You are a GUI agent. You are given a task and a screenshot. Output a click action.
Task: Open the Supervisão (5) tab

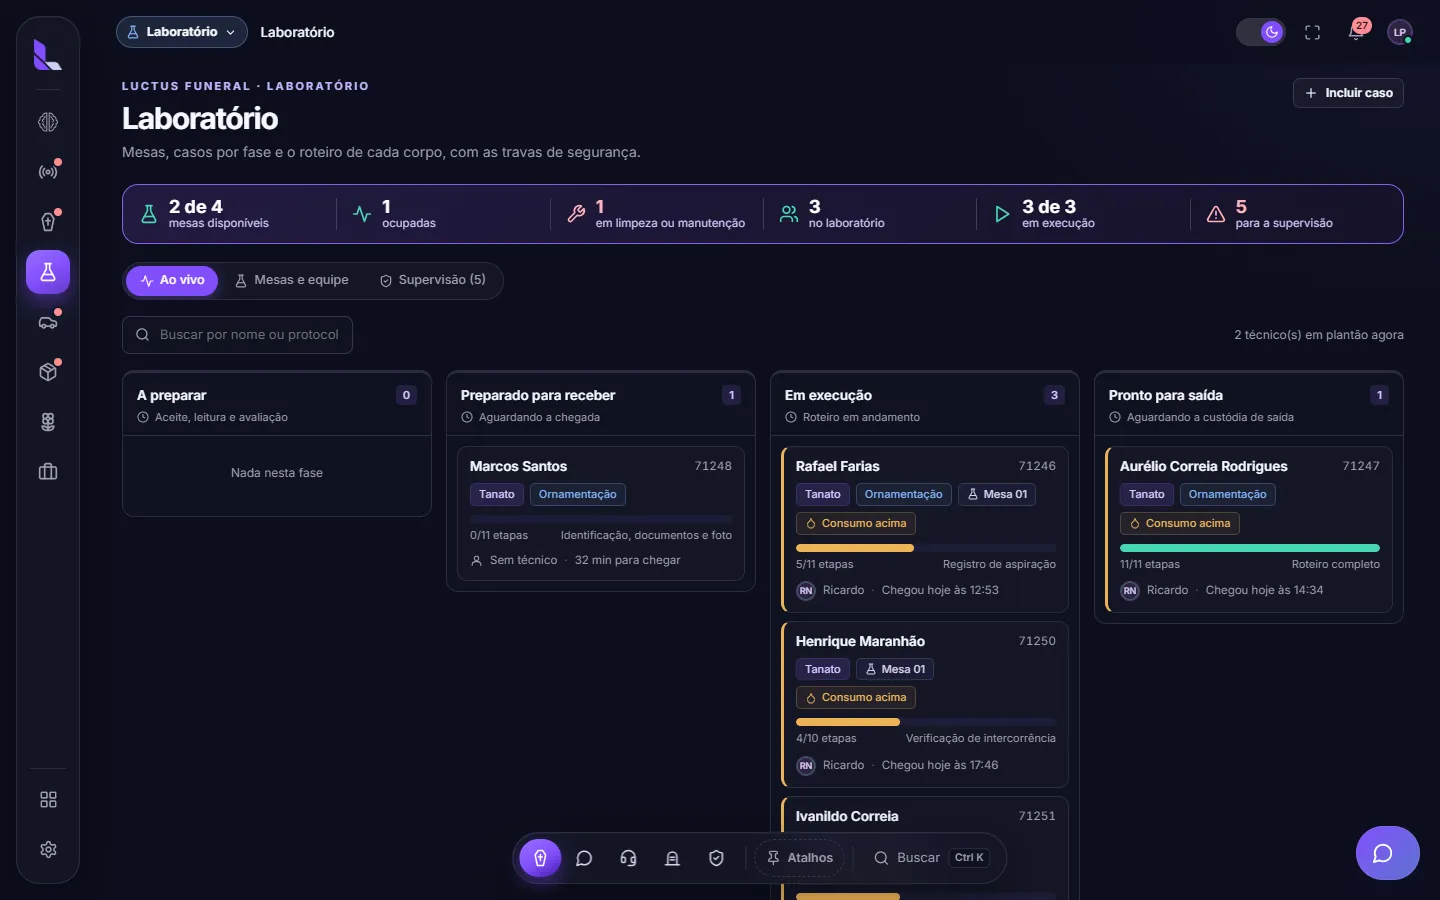pos(433,281)
